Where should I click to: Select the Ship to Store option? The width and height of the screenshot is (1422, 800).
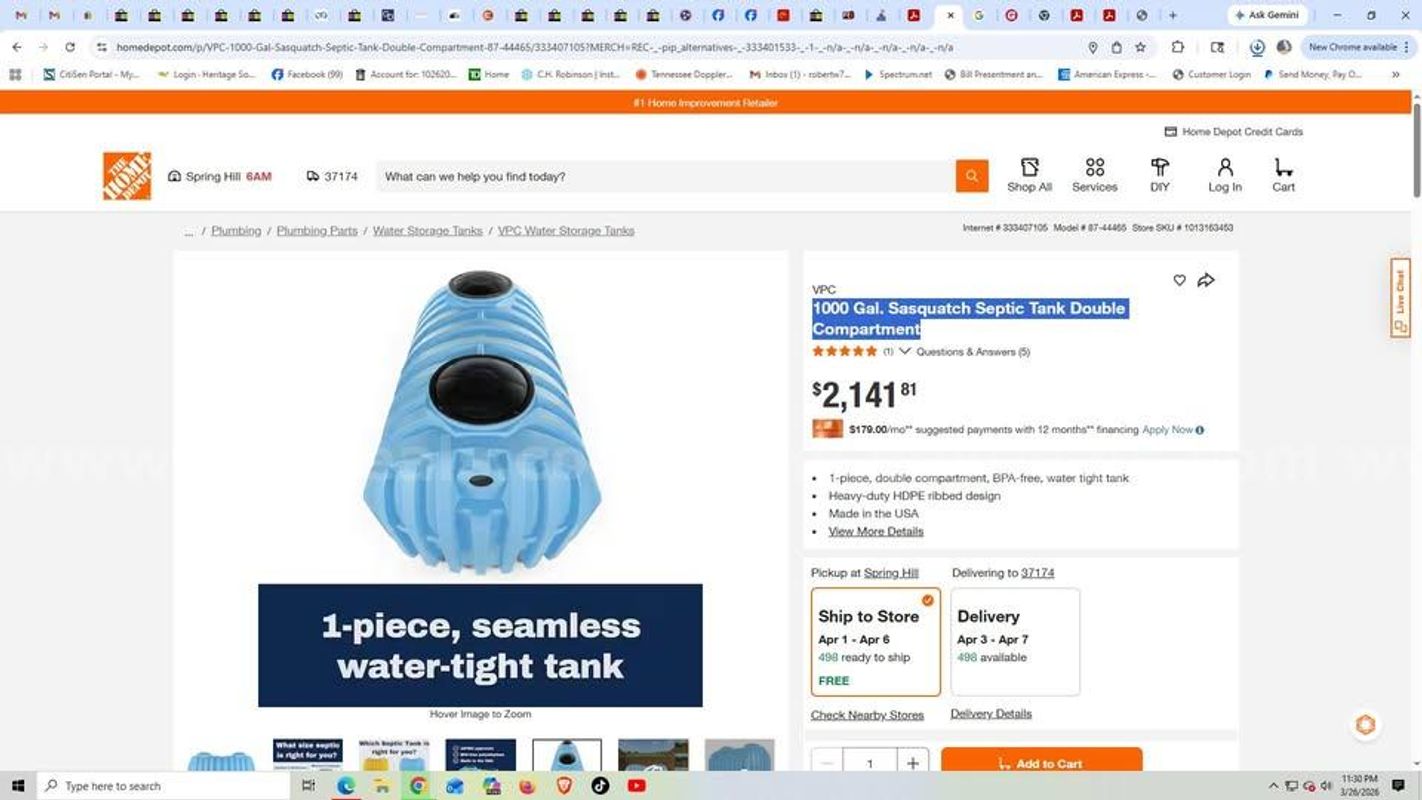(x=876, y=642)
